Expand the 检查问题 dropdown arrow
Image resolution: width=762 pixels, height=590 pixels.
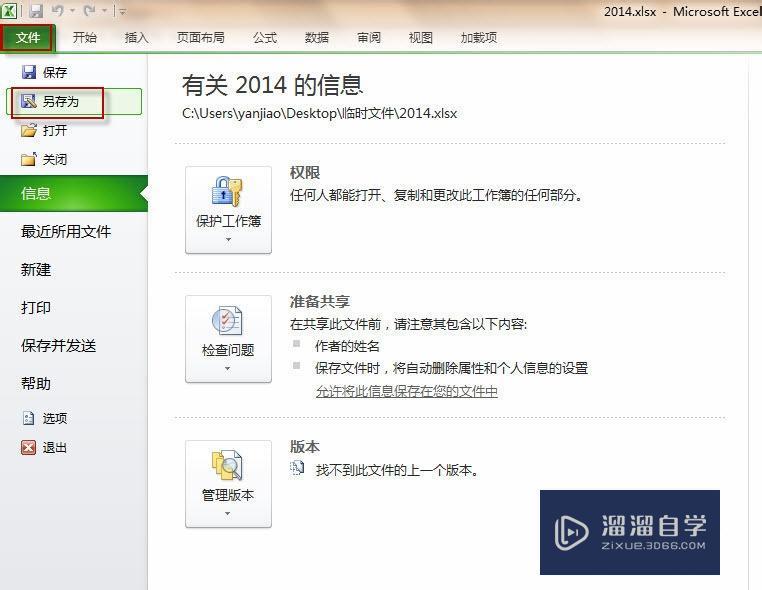point(227,369)
